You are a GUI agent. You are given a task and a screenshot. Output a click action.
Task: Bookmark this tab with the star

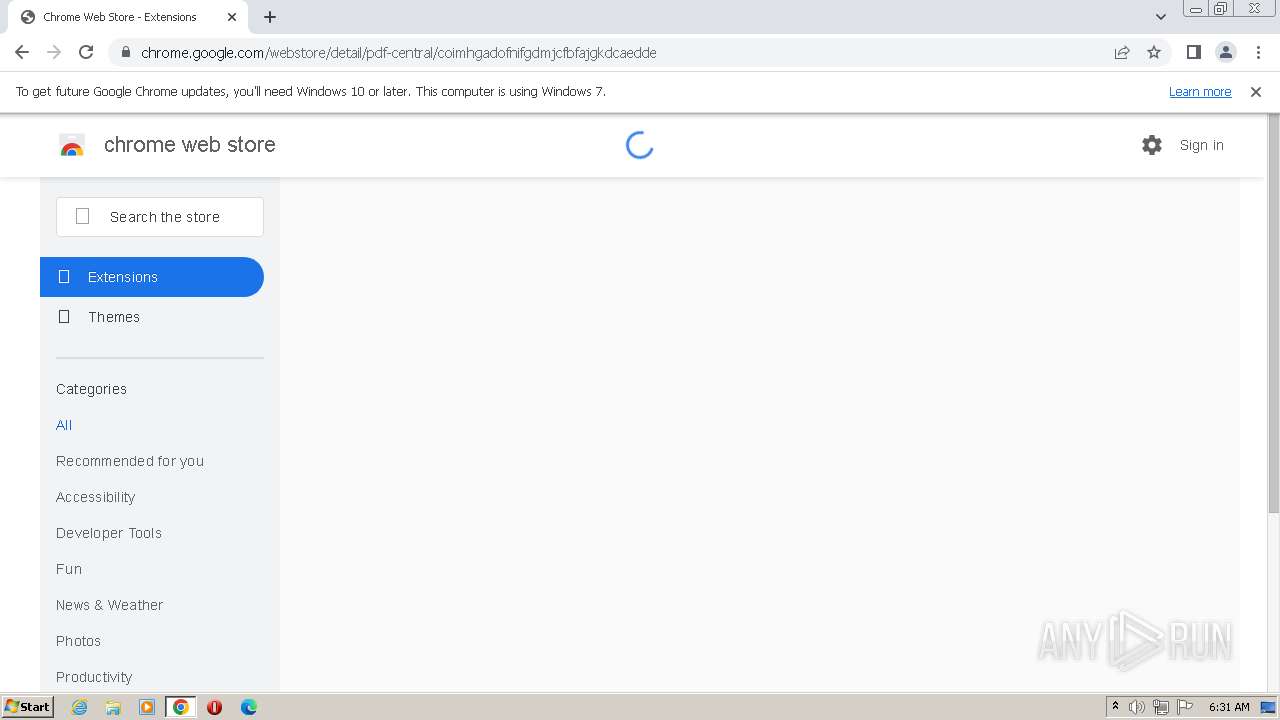(1154, 52)
